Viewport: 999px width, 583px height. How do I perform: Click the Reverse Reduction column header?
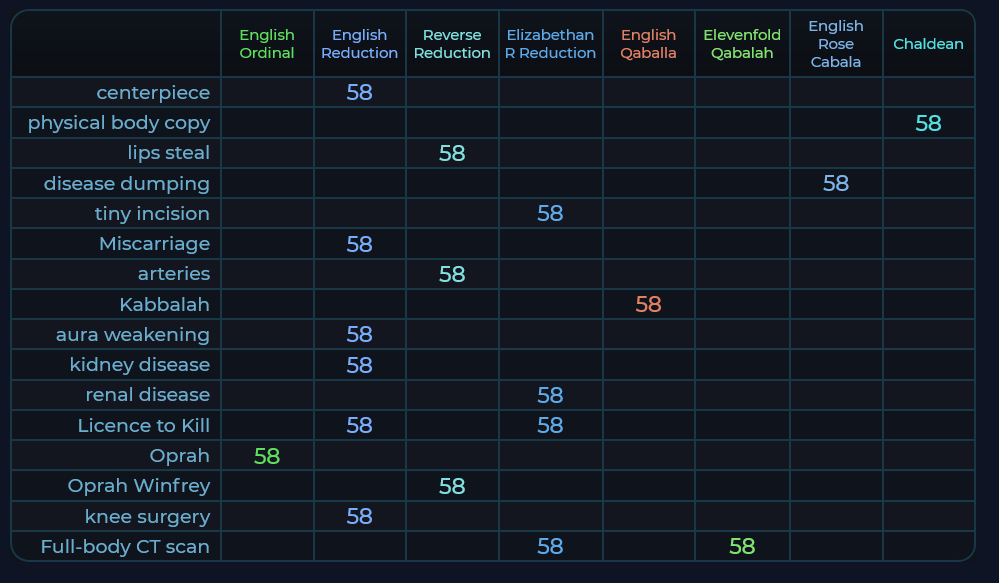pyautogui.click(x=452, y=44)
